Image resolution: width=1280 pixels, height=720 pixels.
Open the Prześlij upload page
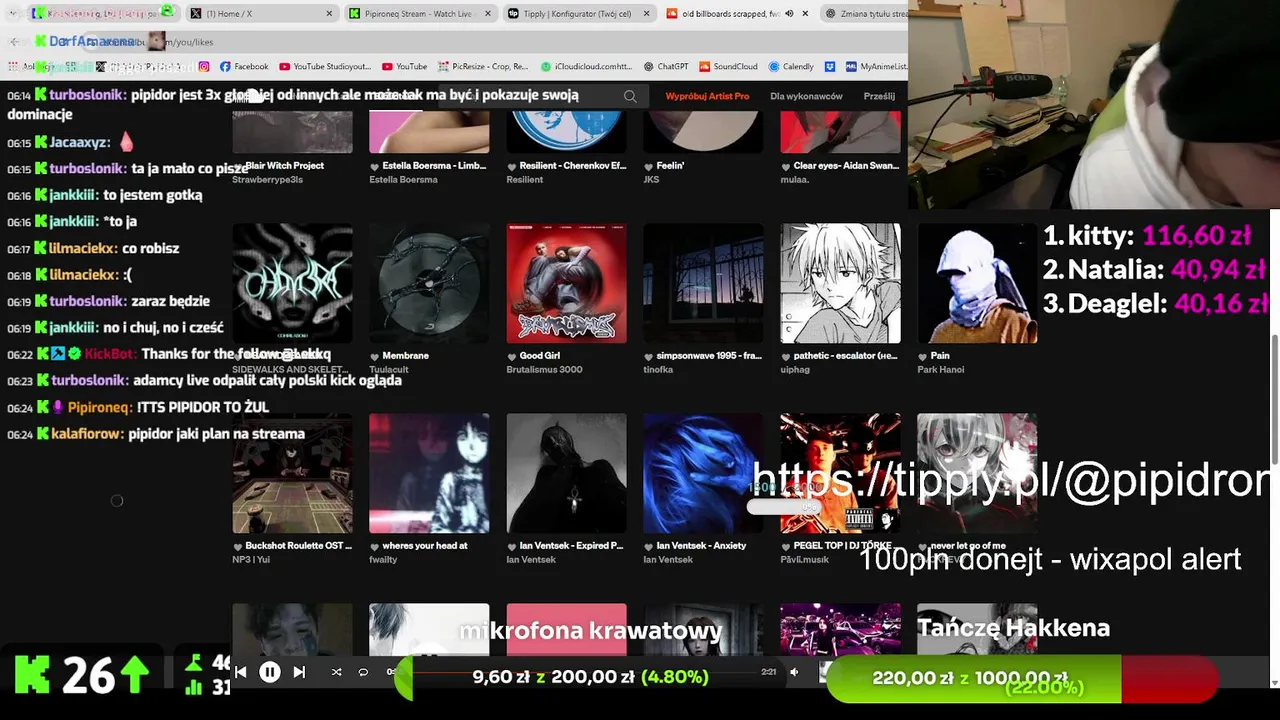coord(879,96)
